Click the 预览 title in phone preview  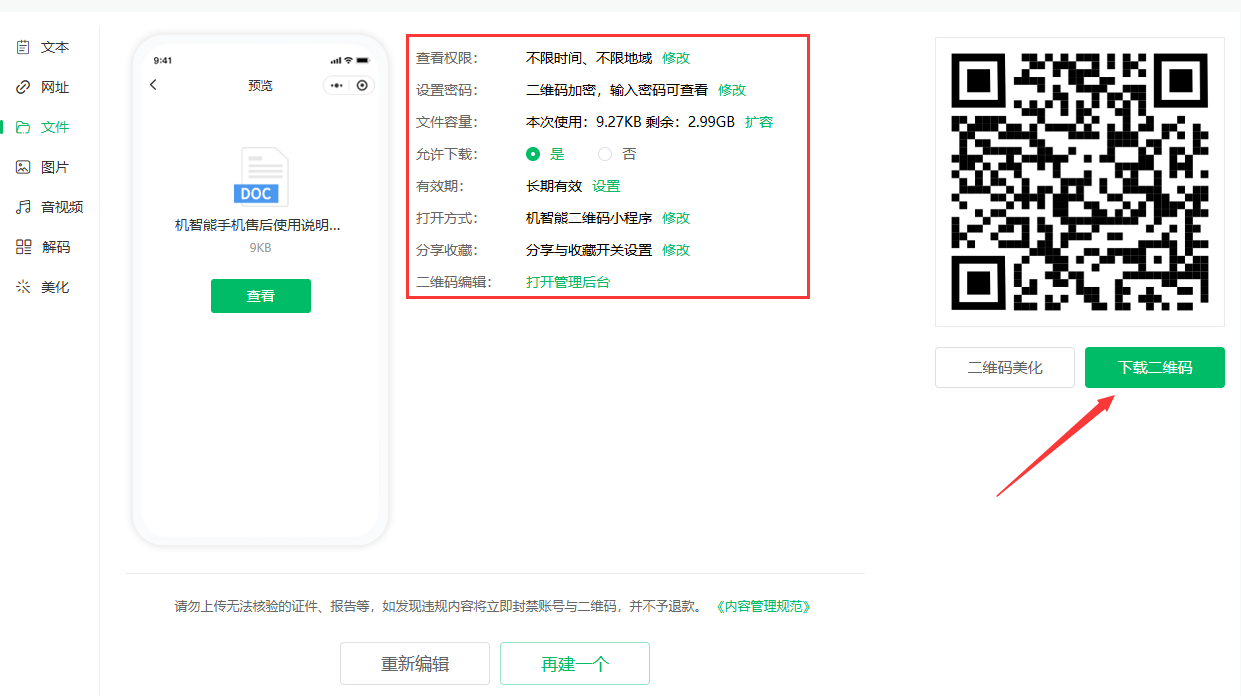coord(260,86)
